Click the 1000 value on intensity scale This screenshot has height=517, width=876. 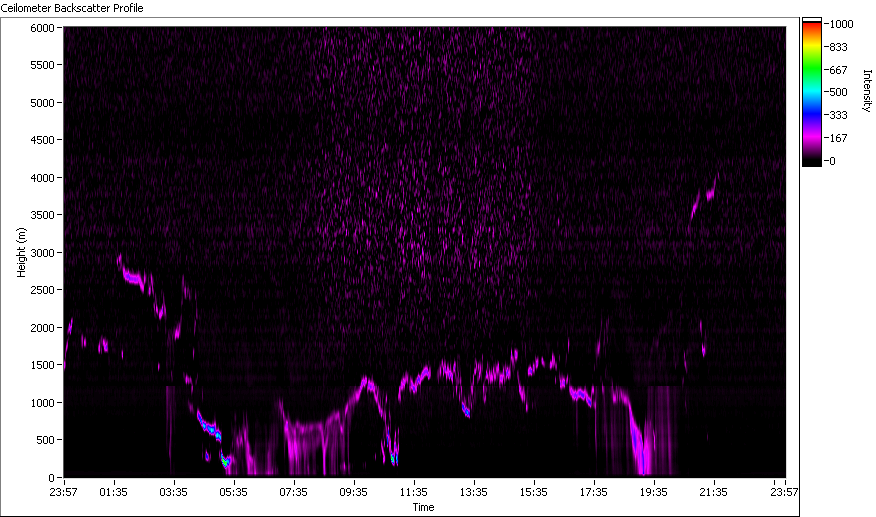coord(841,24)
